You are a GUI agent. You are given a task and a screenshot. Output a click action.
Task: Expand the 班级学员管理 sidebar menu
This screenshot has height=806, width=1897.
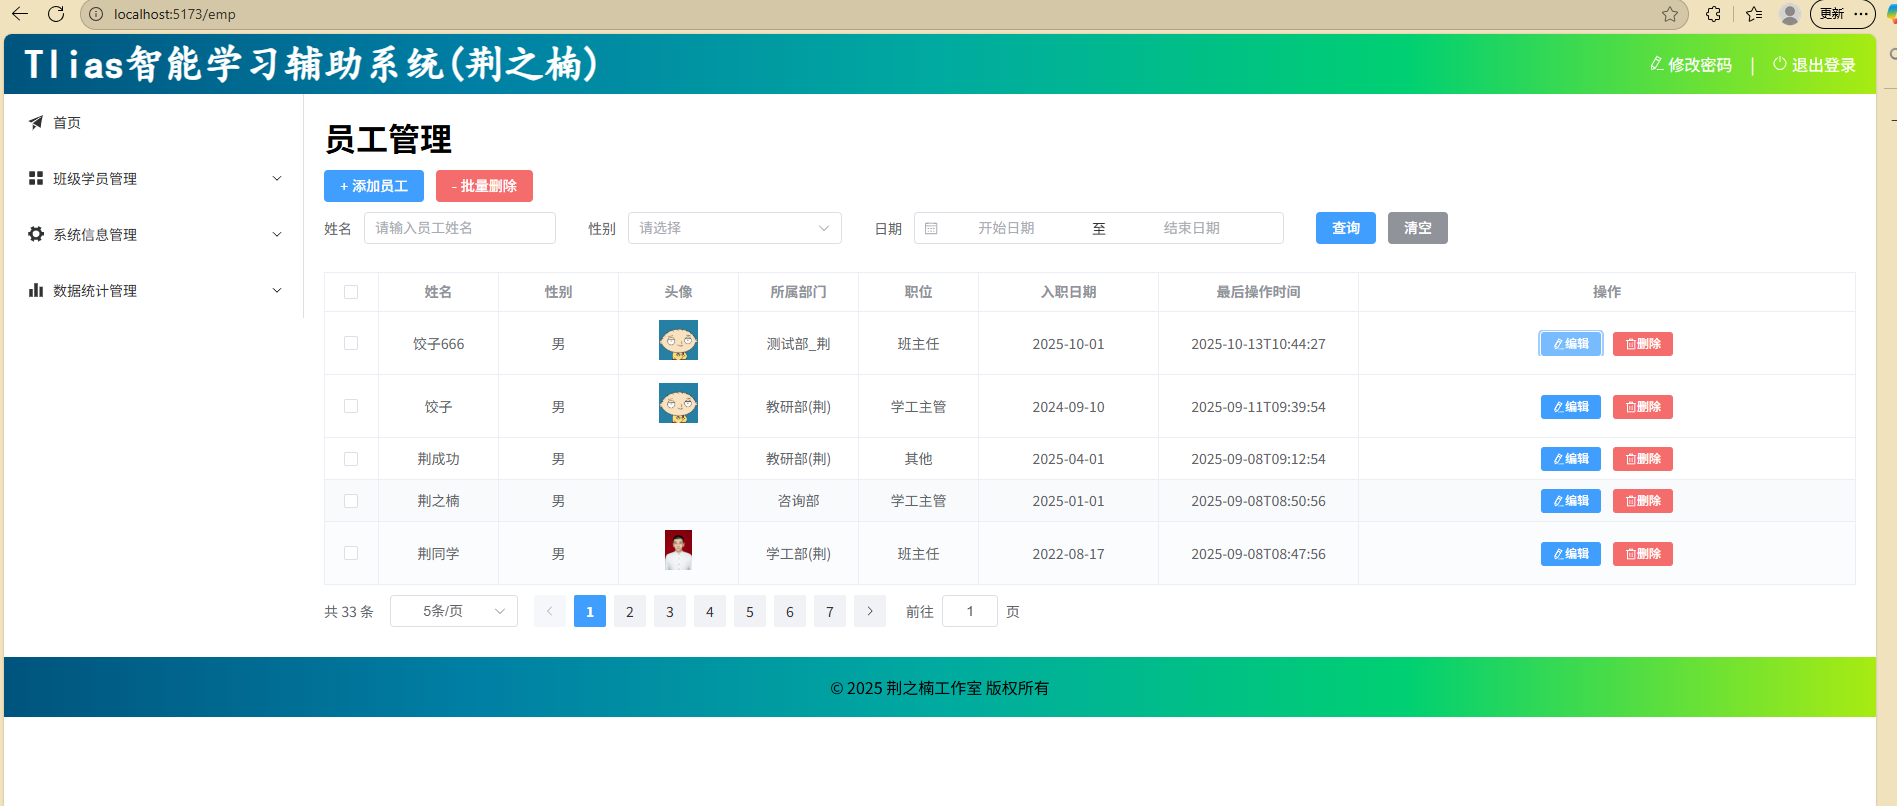pyautogui.click(x=155, y=178)
